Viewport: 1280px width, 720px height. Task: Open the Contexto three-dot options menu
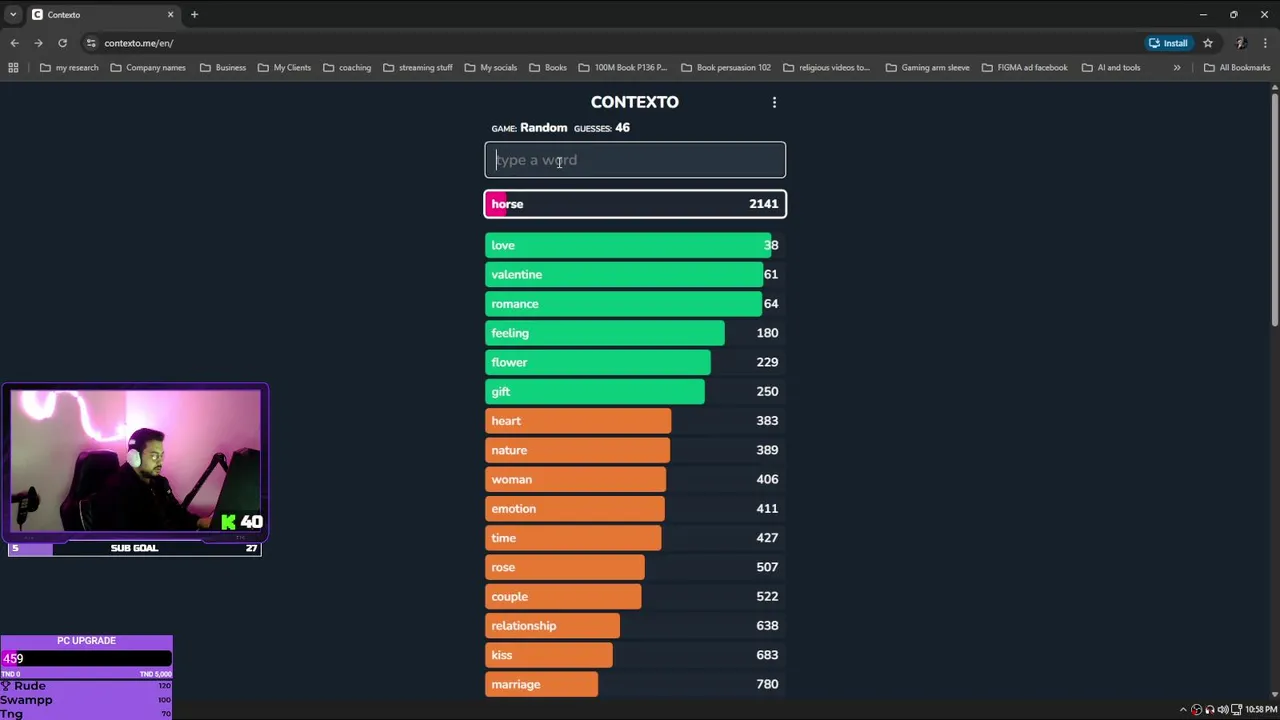[x=774, y=102]
